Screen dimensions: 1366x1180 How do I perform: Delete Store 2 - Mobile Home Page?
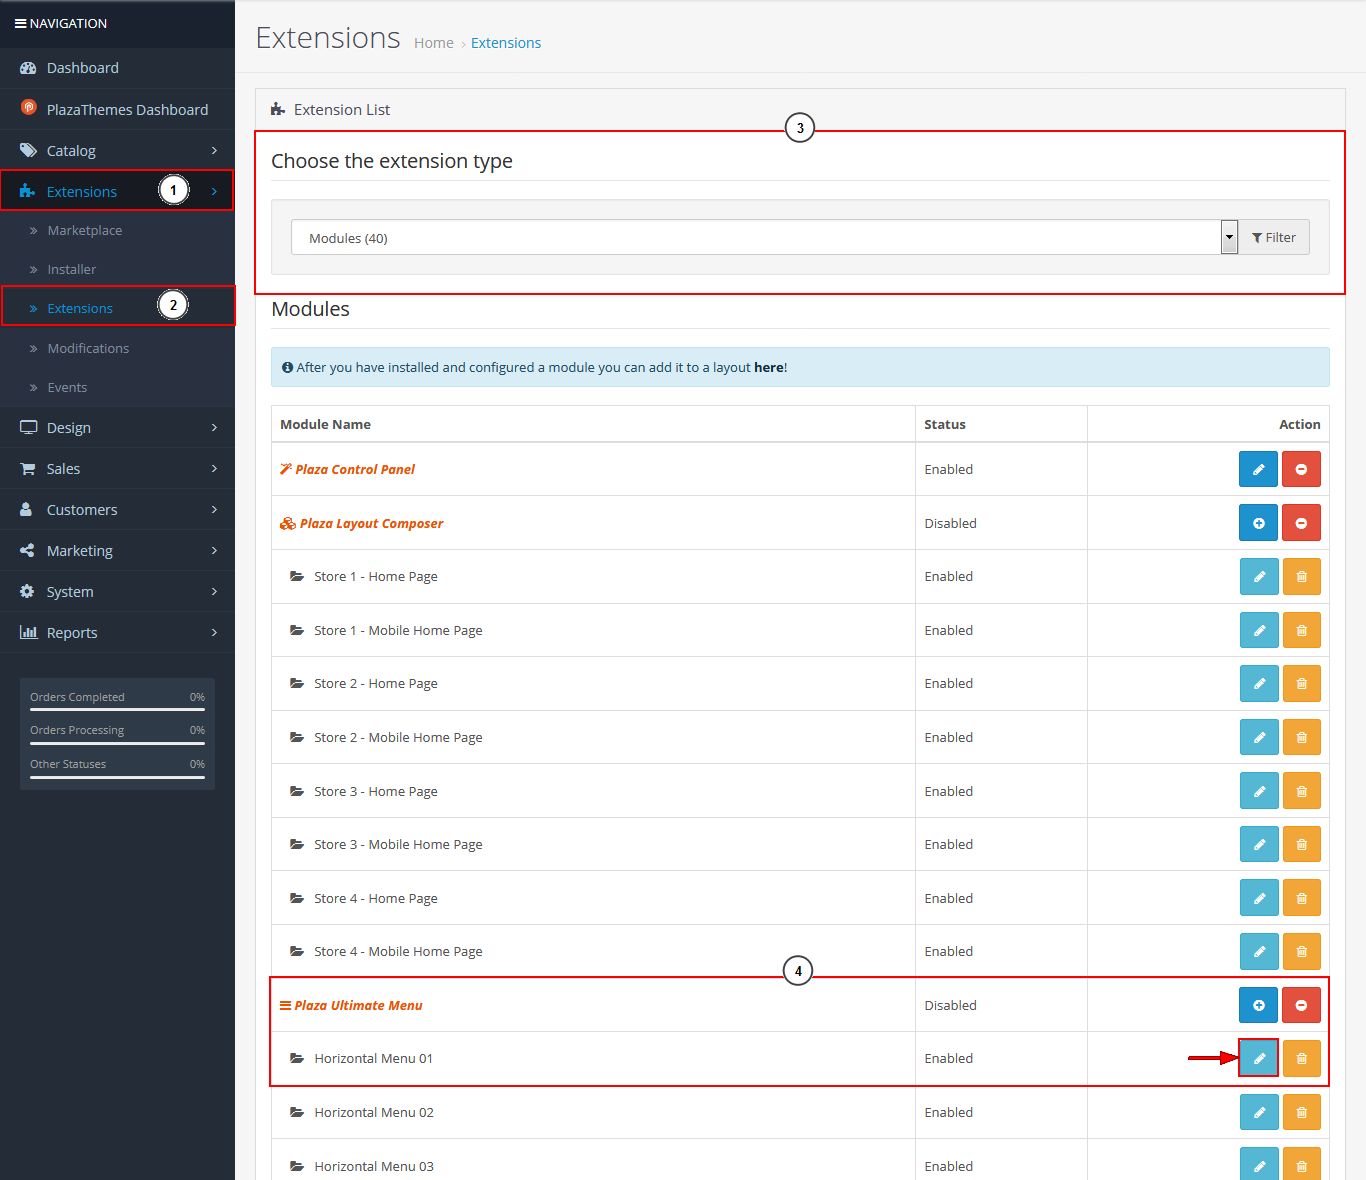point(1301,737)
